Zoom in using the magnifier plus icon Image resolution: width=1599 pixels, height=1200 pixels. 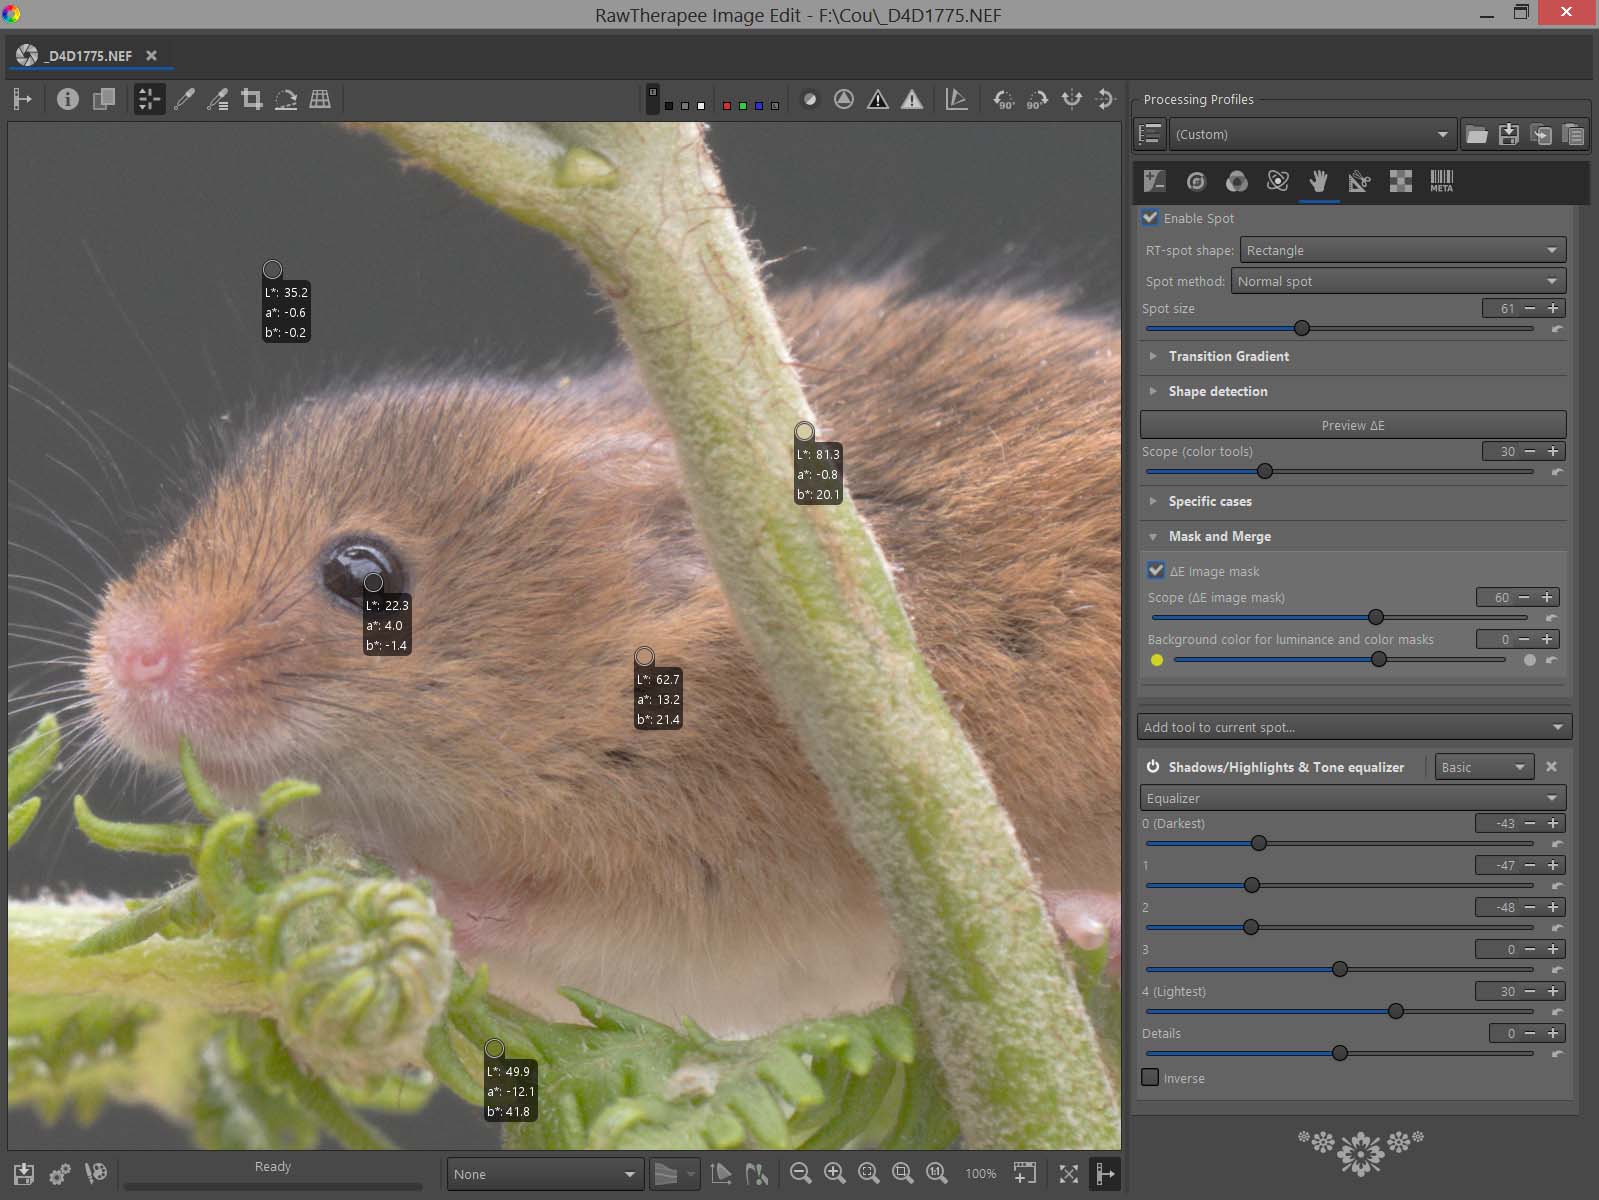pos(834,1173)
